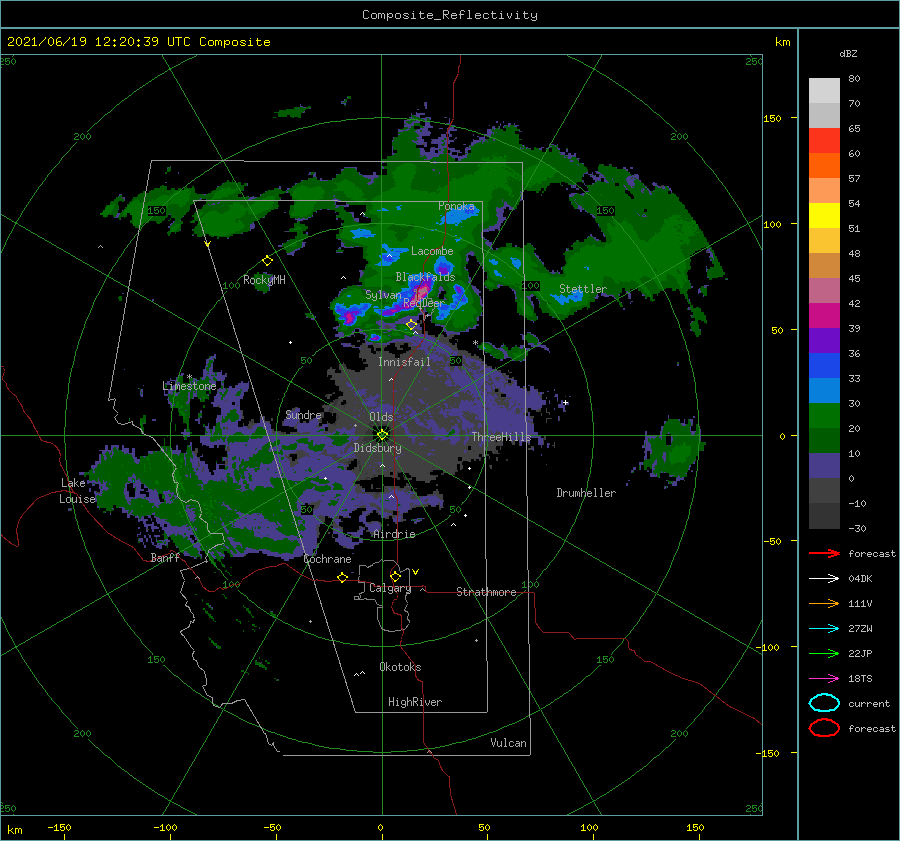Viewport: 900px width, 841px height.
Task: Click the Innisfail town label
Action: coord(404,362)
